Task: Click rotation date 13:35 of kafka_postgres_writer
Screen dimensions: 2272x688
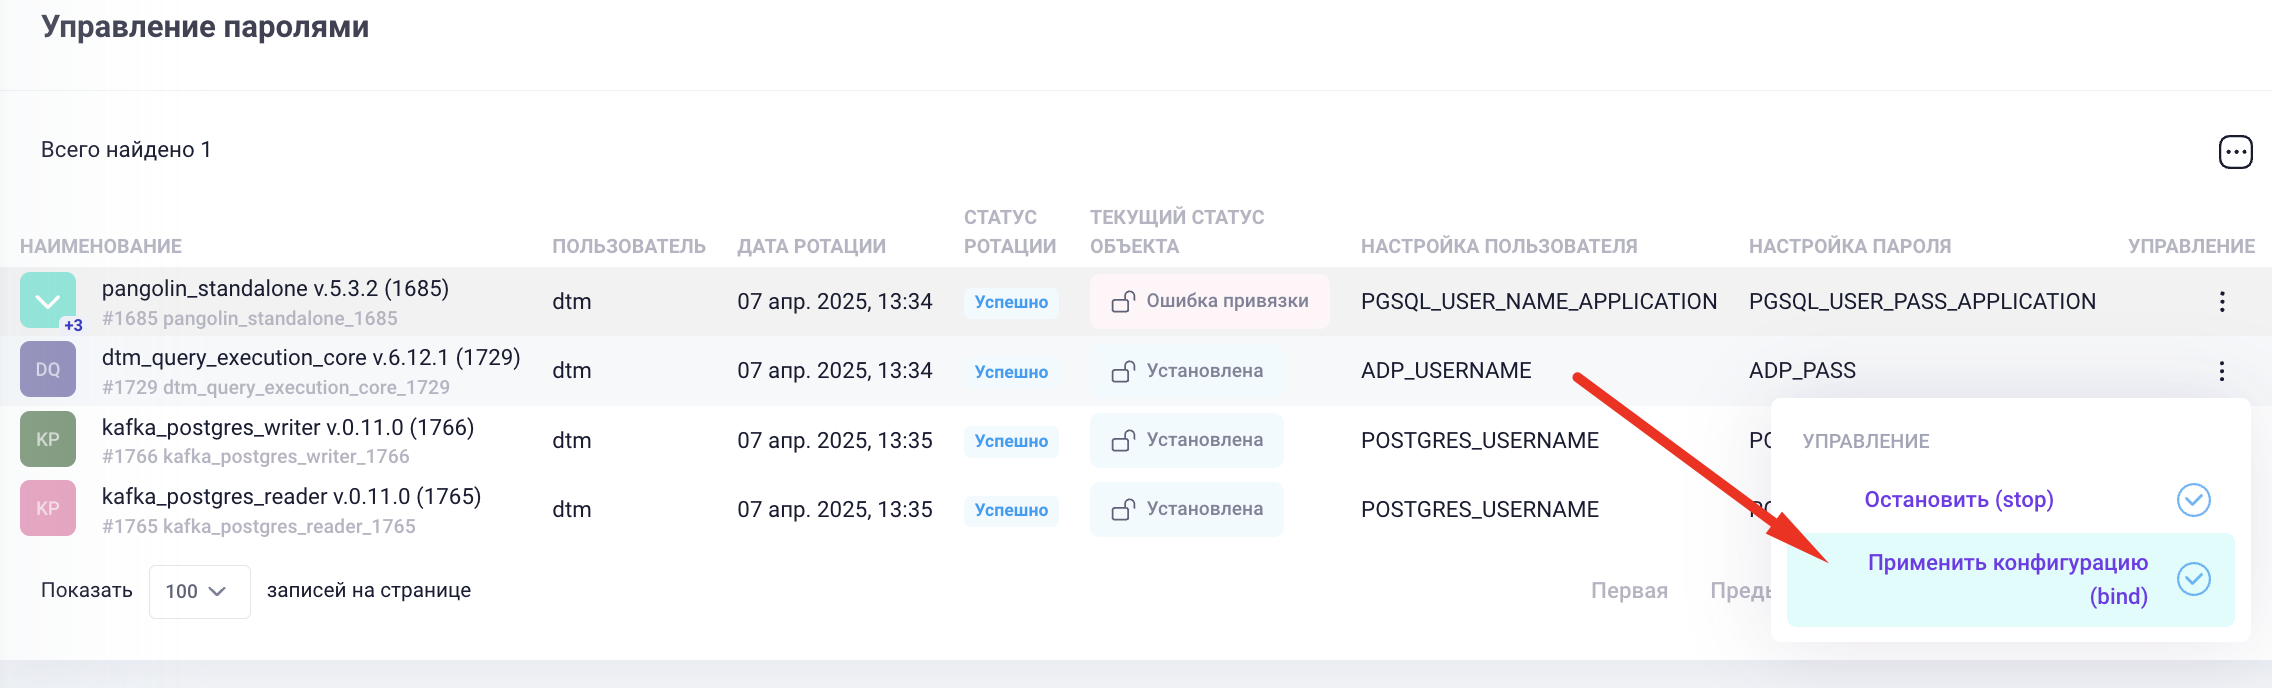Action: point(835,440)
